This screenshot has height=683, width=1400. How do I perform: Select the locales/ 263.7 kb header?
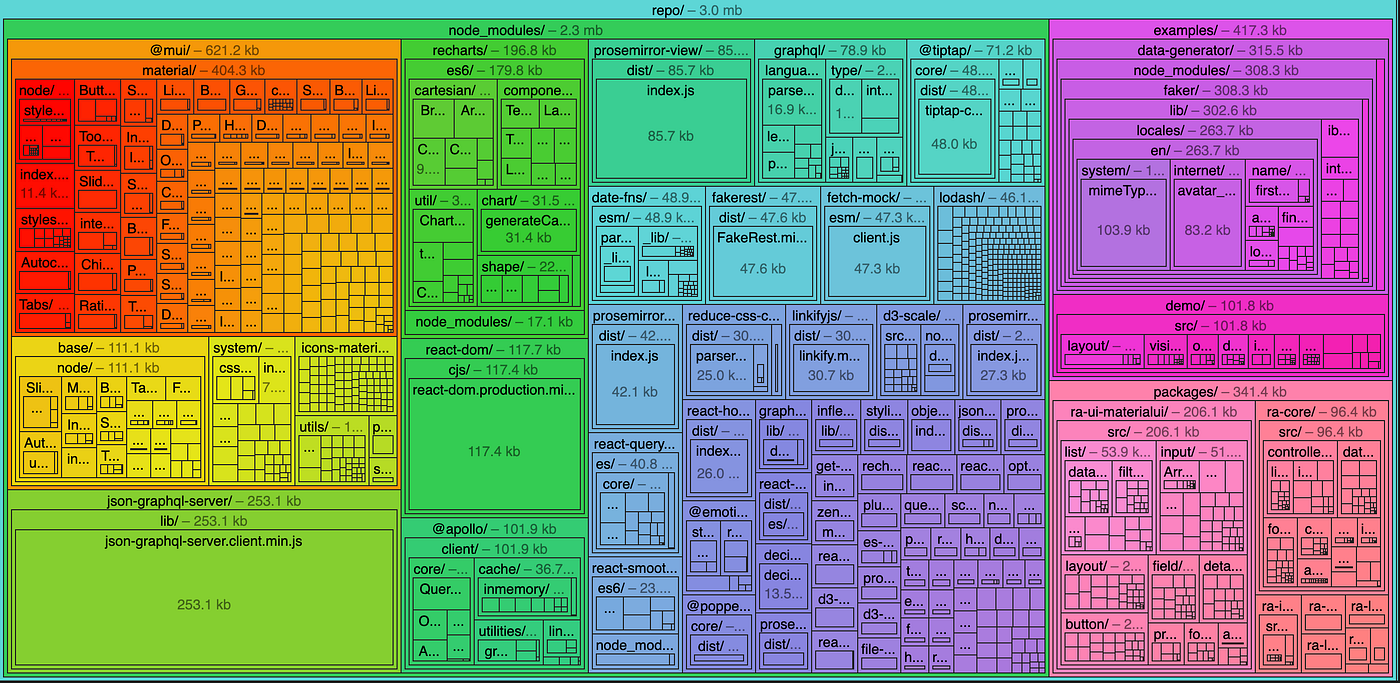[x=1193, y=130]
